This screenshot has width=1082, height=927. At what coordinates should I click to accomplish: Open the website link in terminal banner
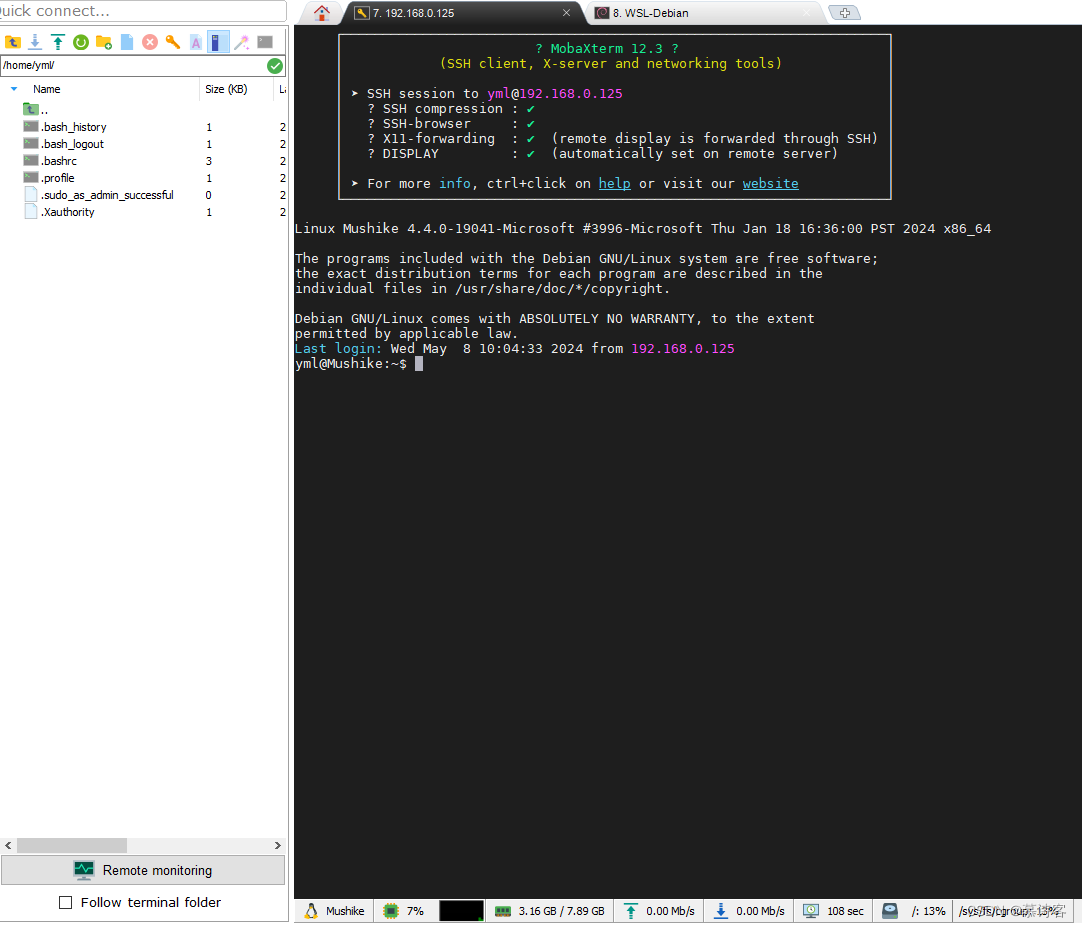(x=770, y=184)
